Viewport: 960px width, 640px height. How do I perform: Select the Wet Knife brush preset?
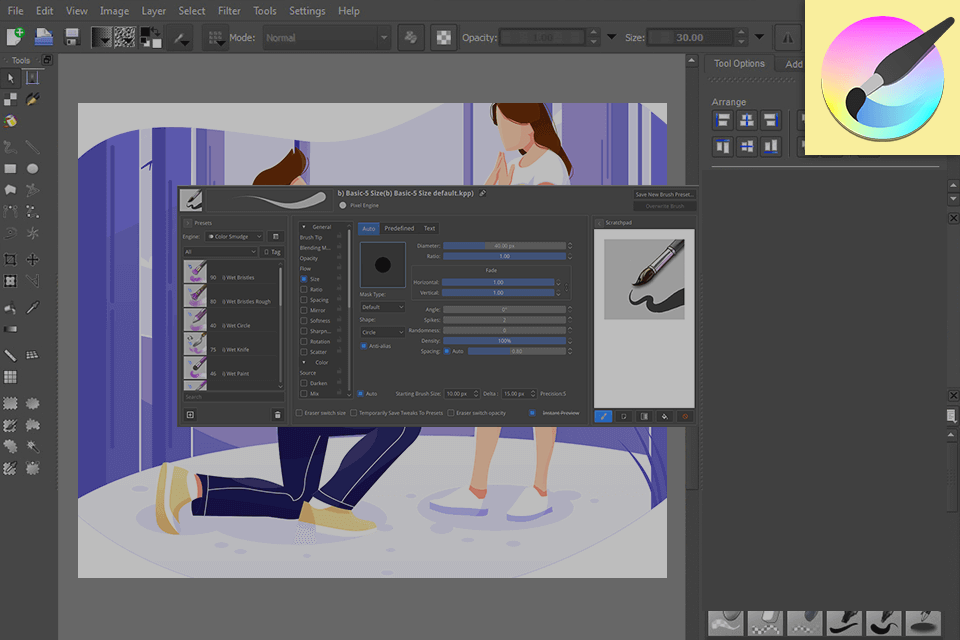pos(232,347)
